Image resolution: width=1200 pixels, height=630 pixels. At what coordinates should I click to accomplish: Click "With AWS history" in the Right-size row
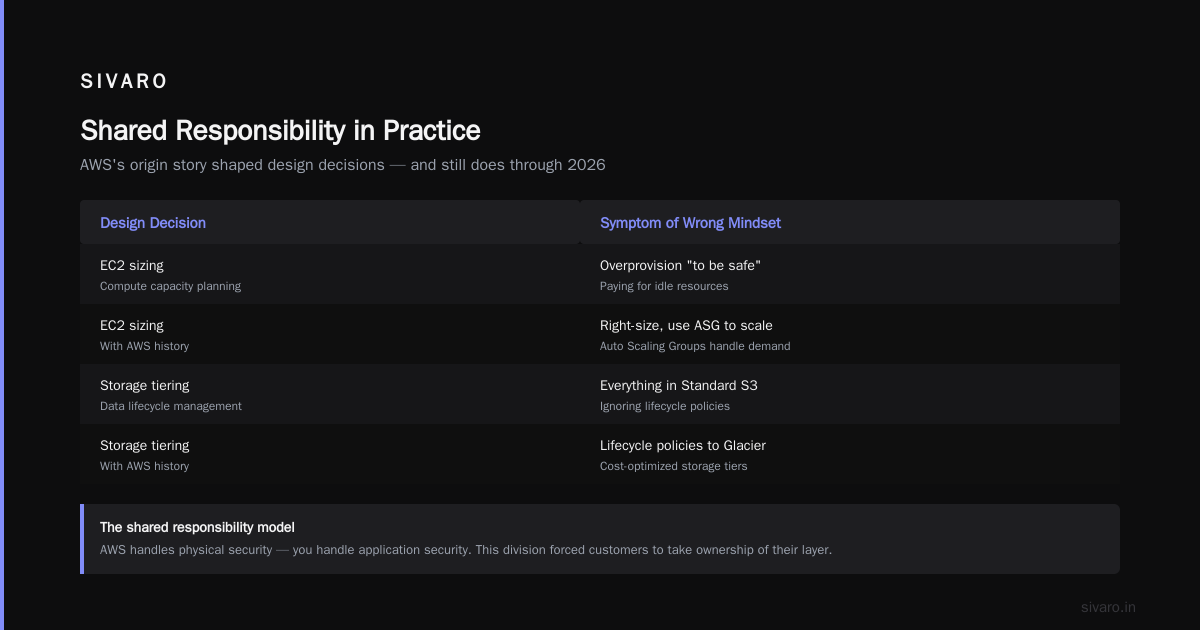tap(144, 346)
